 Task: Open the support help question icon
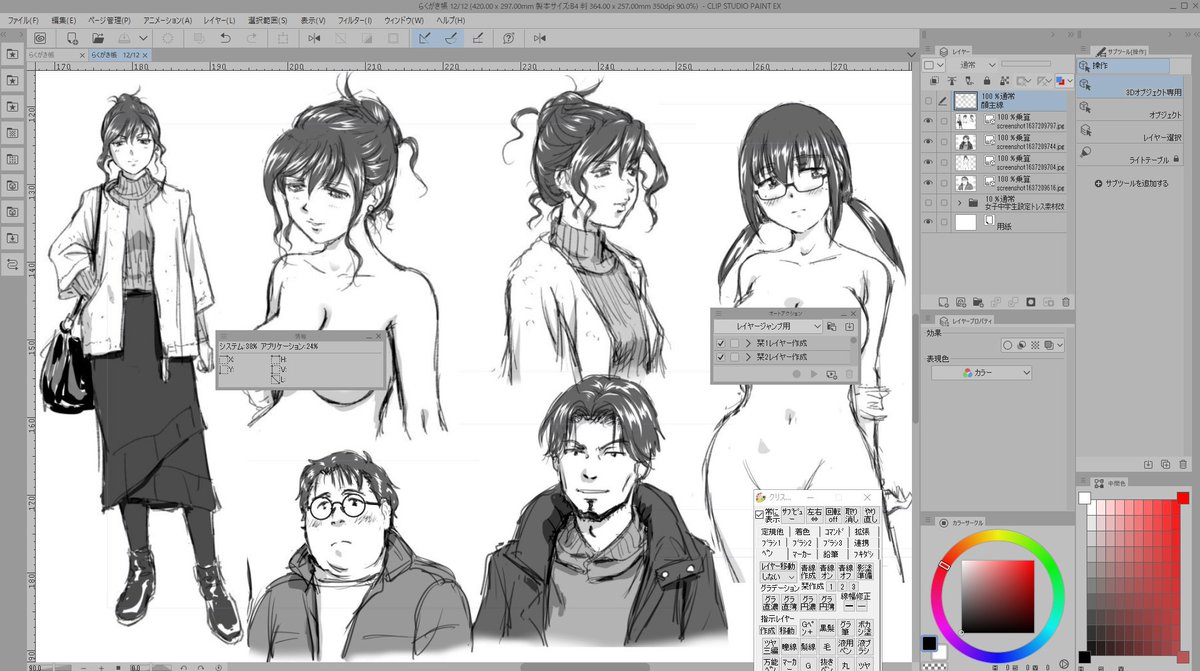tap(509, 38)
